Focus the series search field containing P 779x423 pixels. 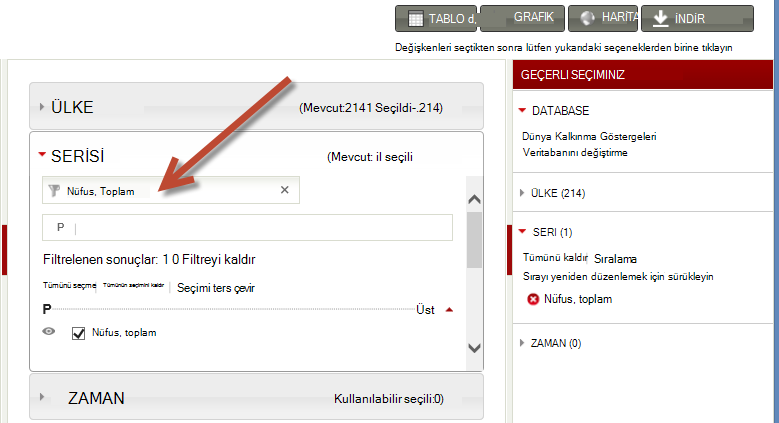click(x=247, y=228)
